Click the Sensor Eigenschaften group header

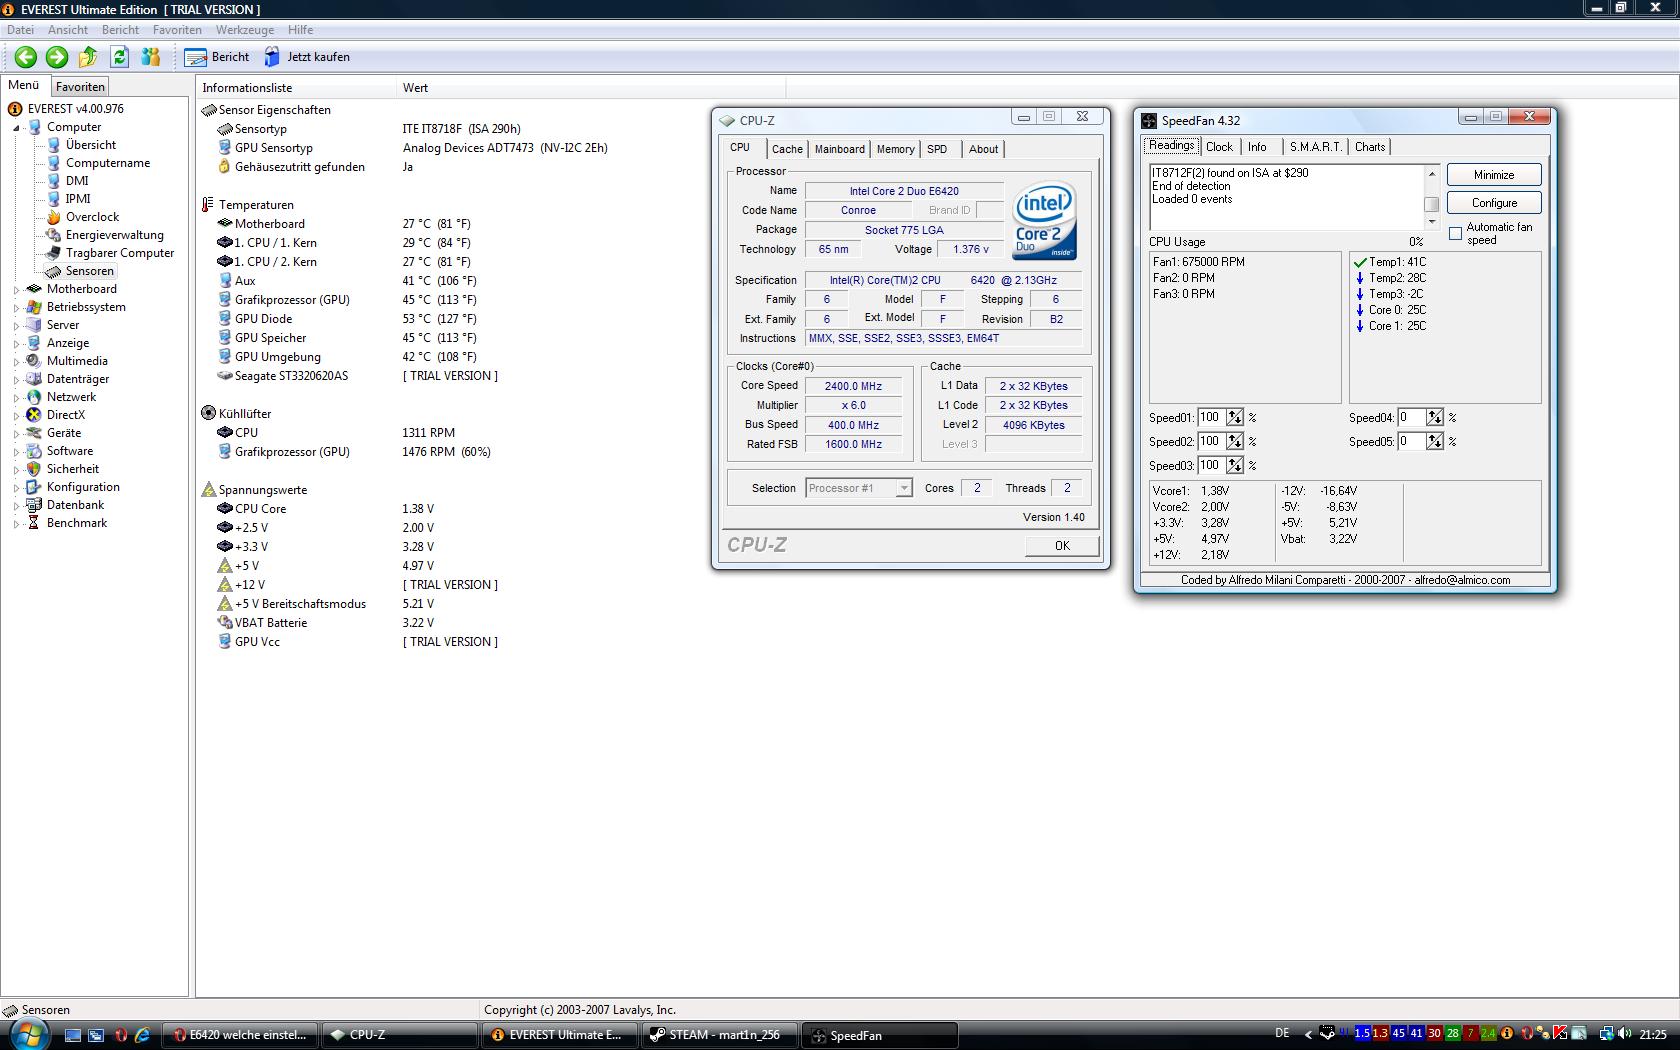coord(275,110)
